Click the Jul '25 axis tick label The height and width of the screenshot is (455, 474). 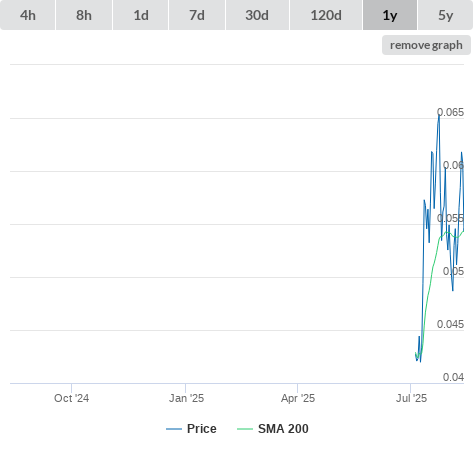[411, 398]
